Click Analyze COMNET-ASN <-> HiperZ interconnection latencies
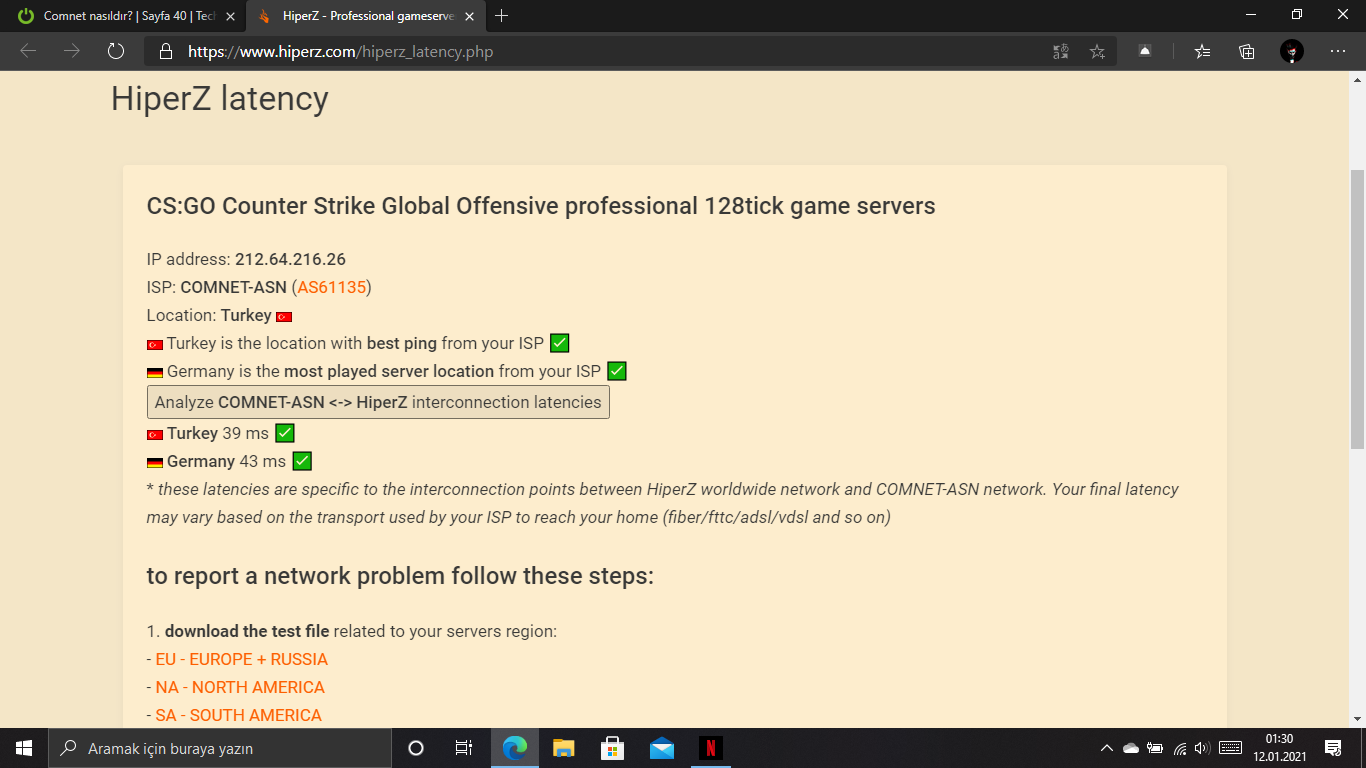The image size is (1366, 768). [378, 402]
